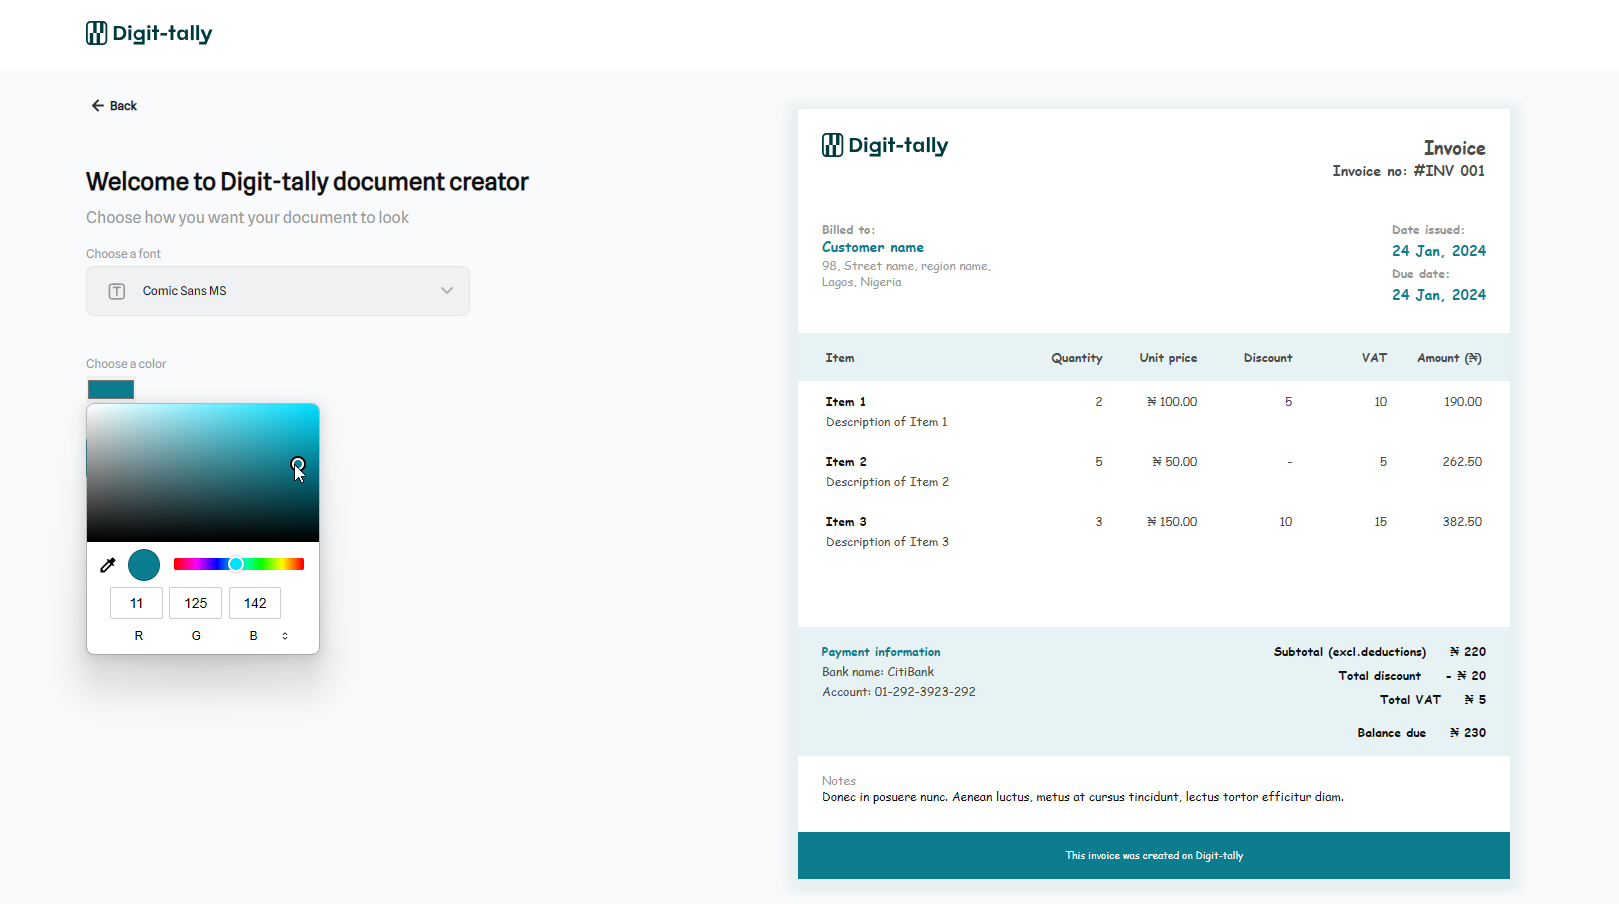This screenshot has height=904, width=1619.
Task: Activate the eyedropper color picker tool
Action: [x=108, y=565]
